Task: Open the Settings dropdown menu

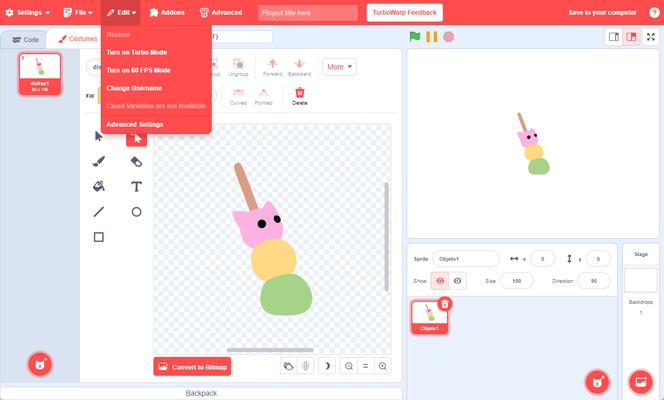Action: coord(27,12)
